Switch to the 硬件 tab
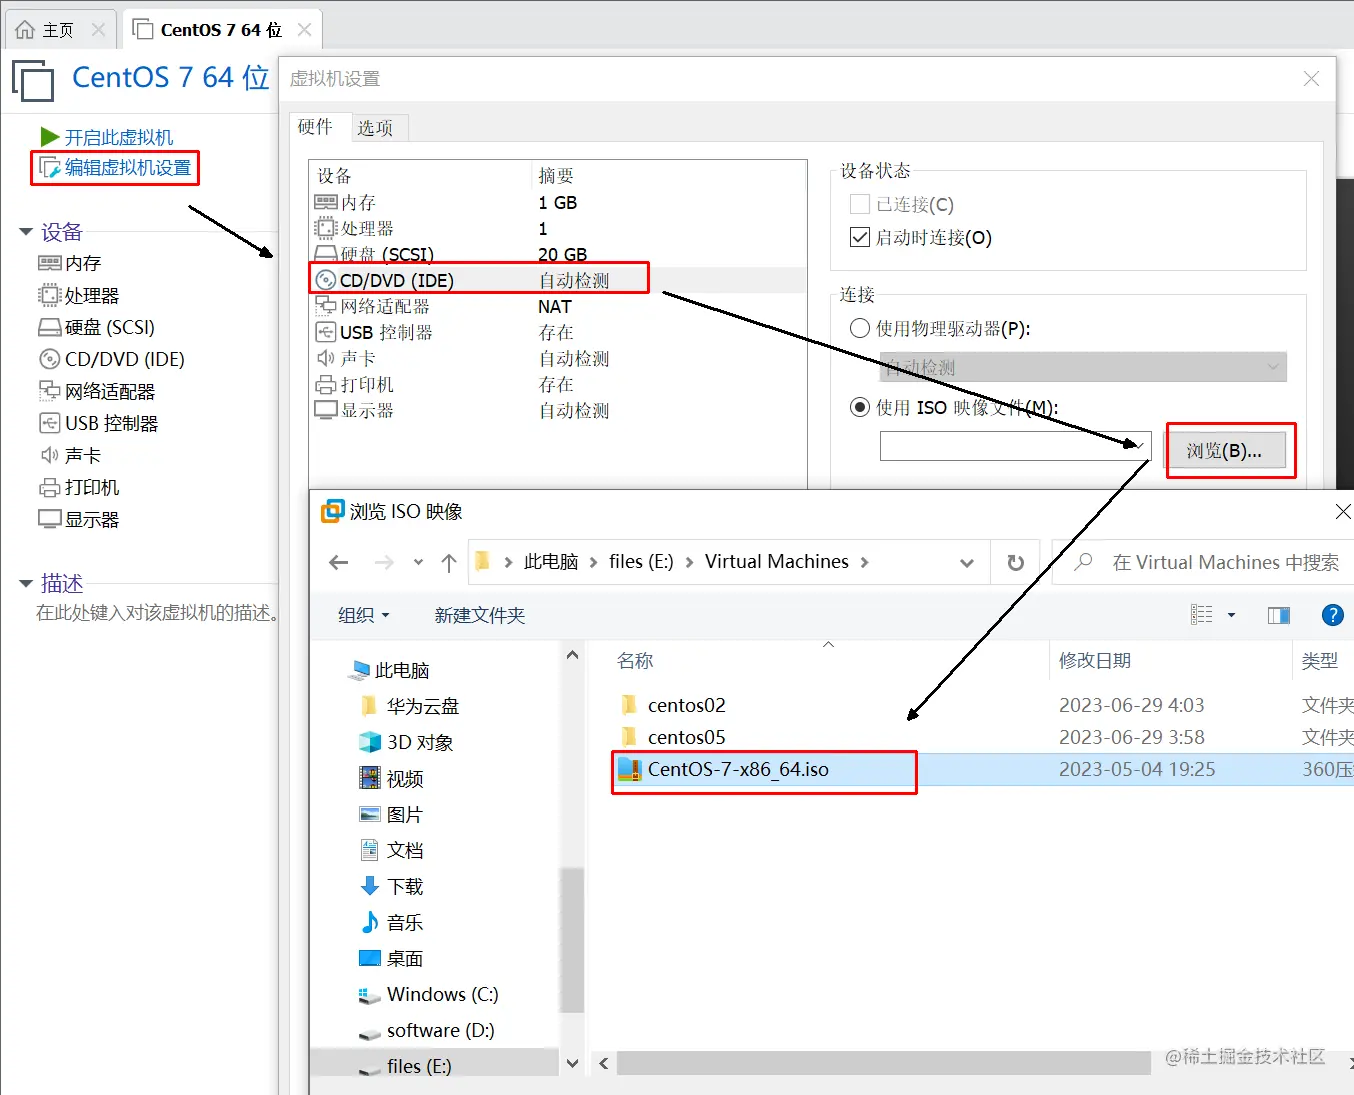The image size is (1354, 1095). coord(316,127)
